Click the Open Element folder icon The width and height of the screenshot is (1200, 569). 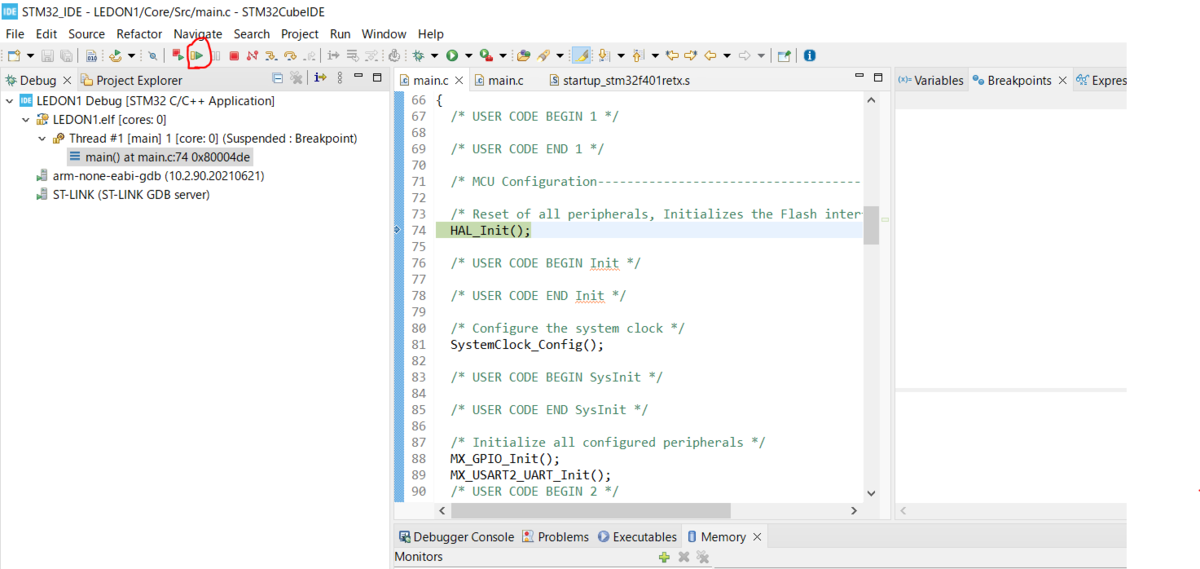pos(523,55)
